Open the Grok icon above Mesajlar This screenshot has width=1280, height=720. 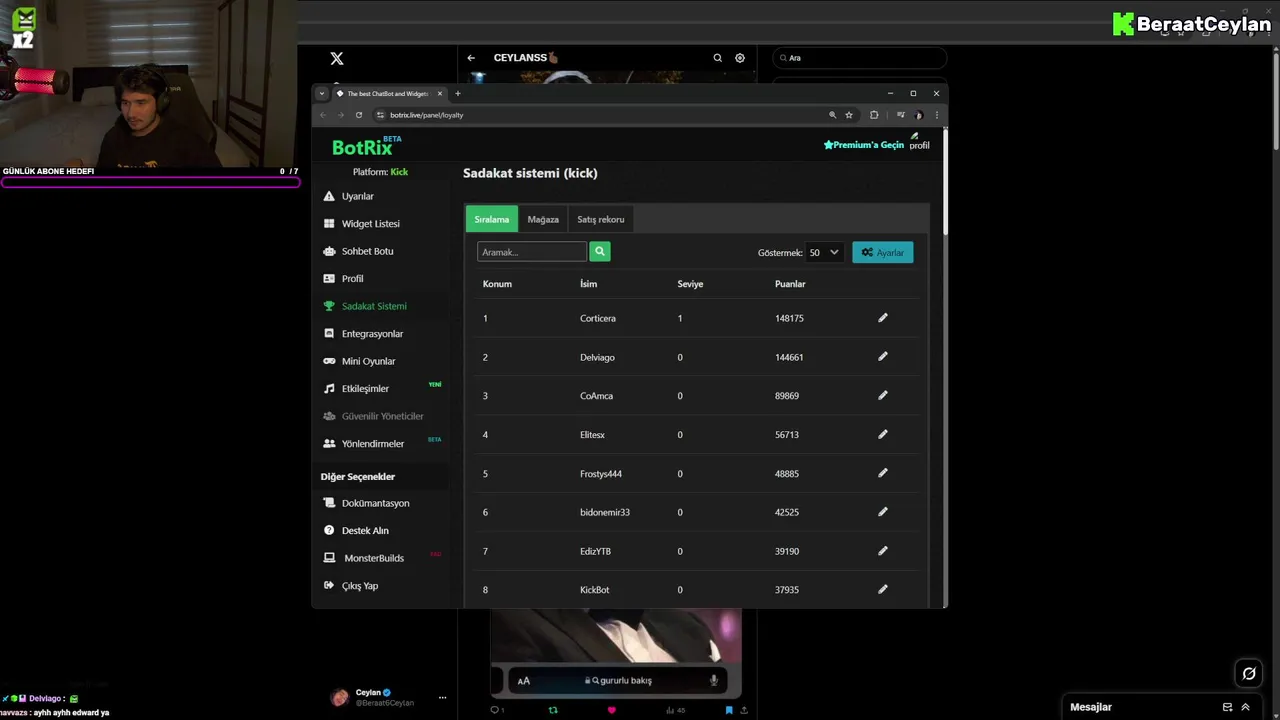pyautogui.click(x=1249, y=673)
